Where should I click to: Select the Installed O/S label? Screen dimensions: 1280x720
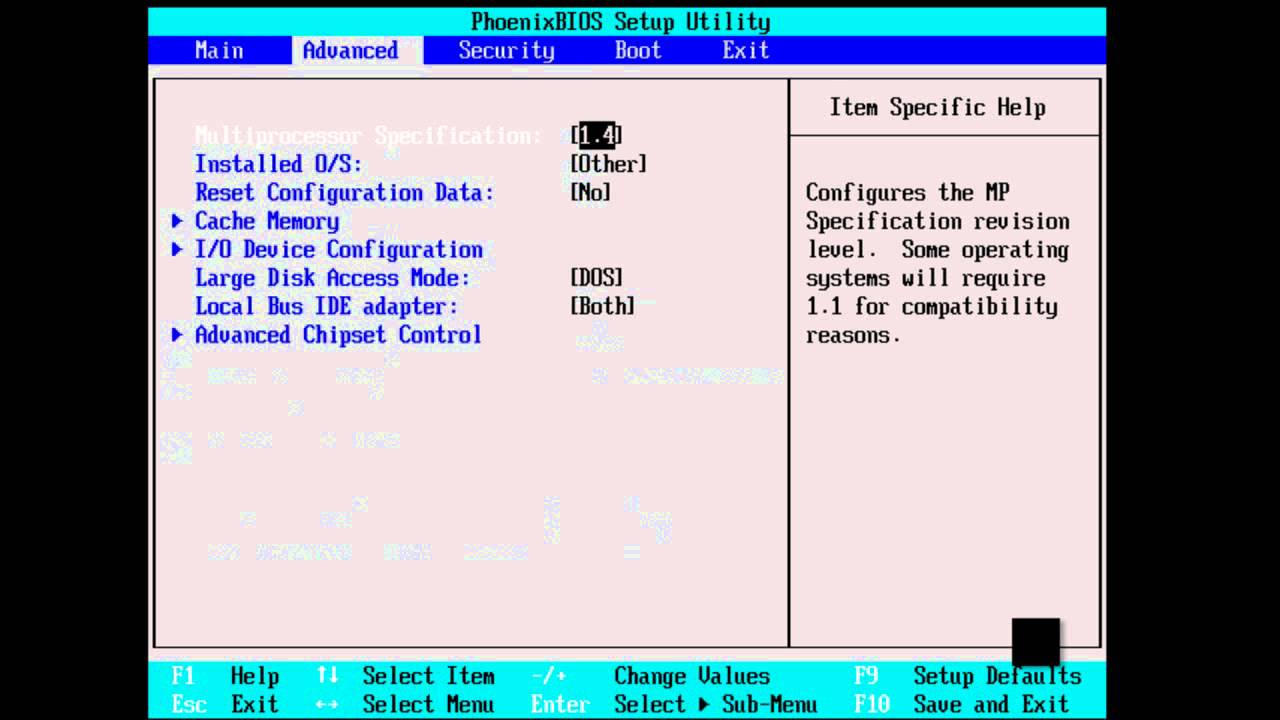click(x=278, y=164)
